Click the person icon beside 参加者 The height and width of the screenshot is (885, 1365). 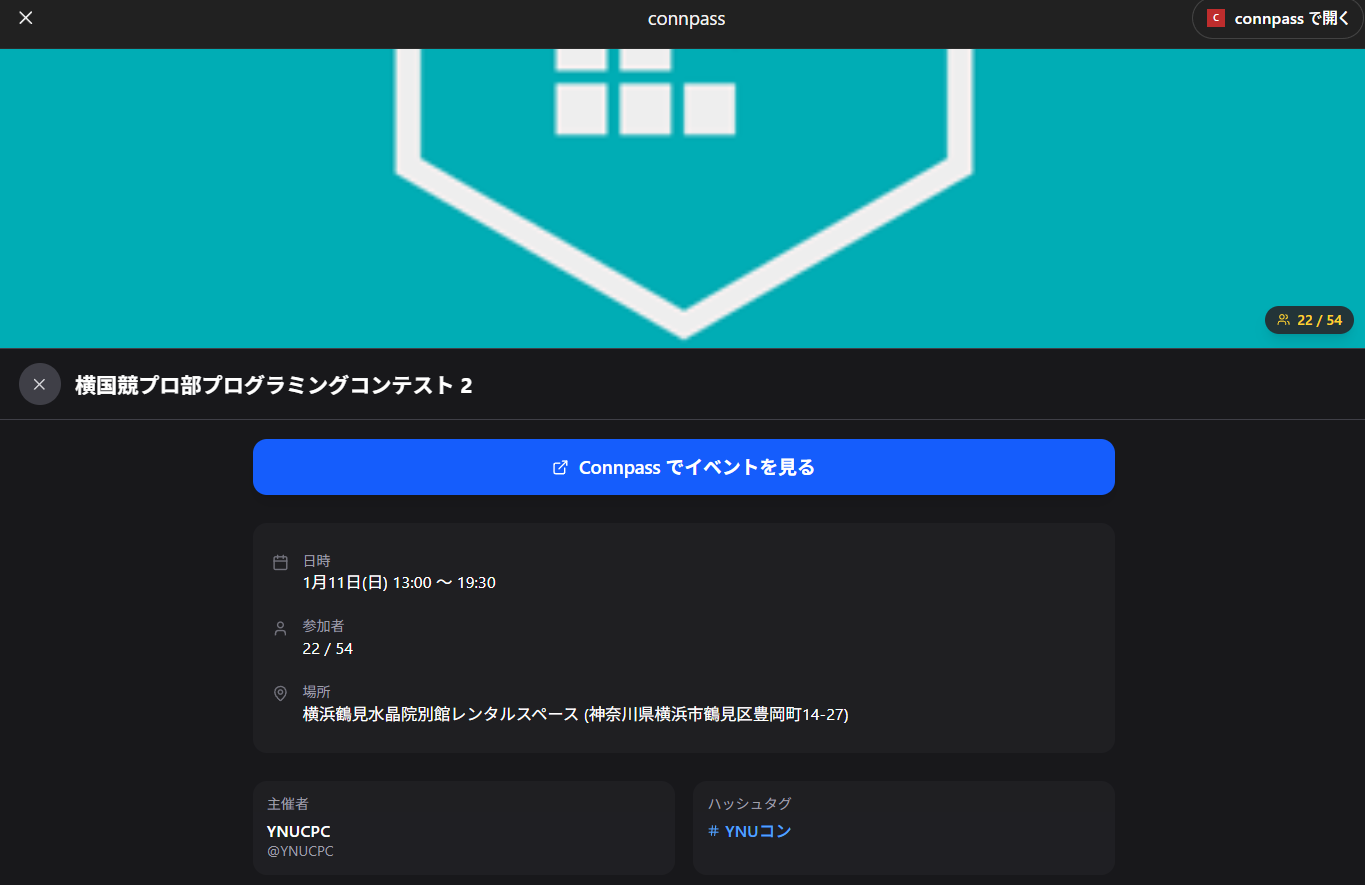279,627
